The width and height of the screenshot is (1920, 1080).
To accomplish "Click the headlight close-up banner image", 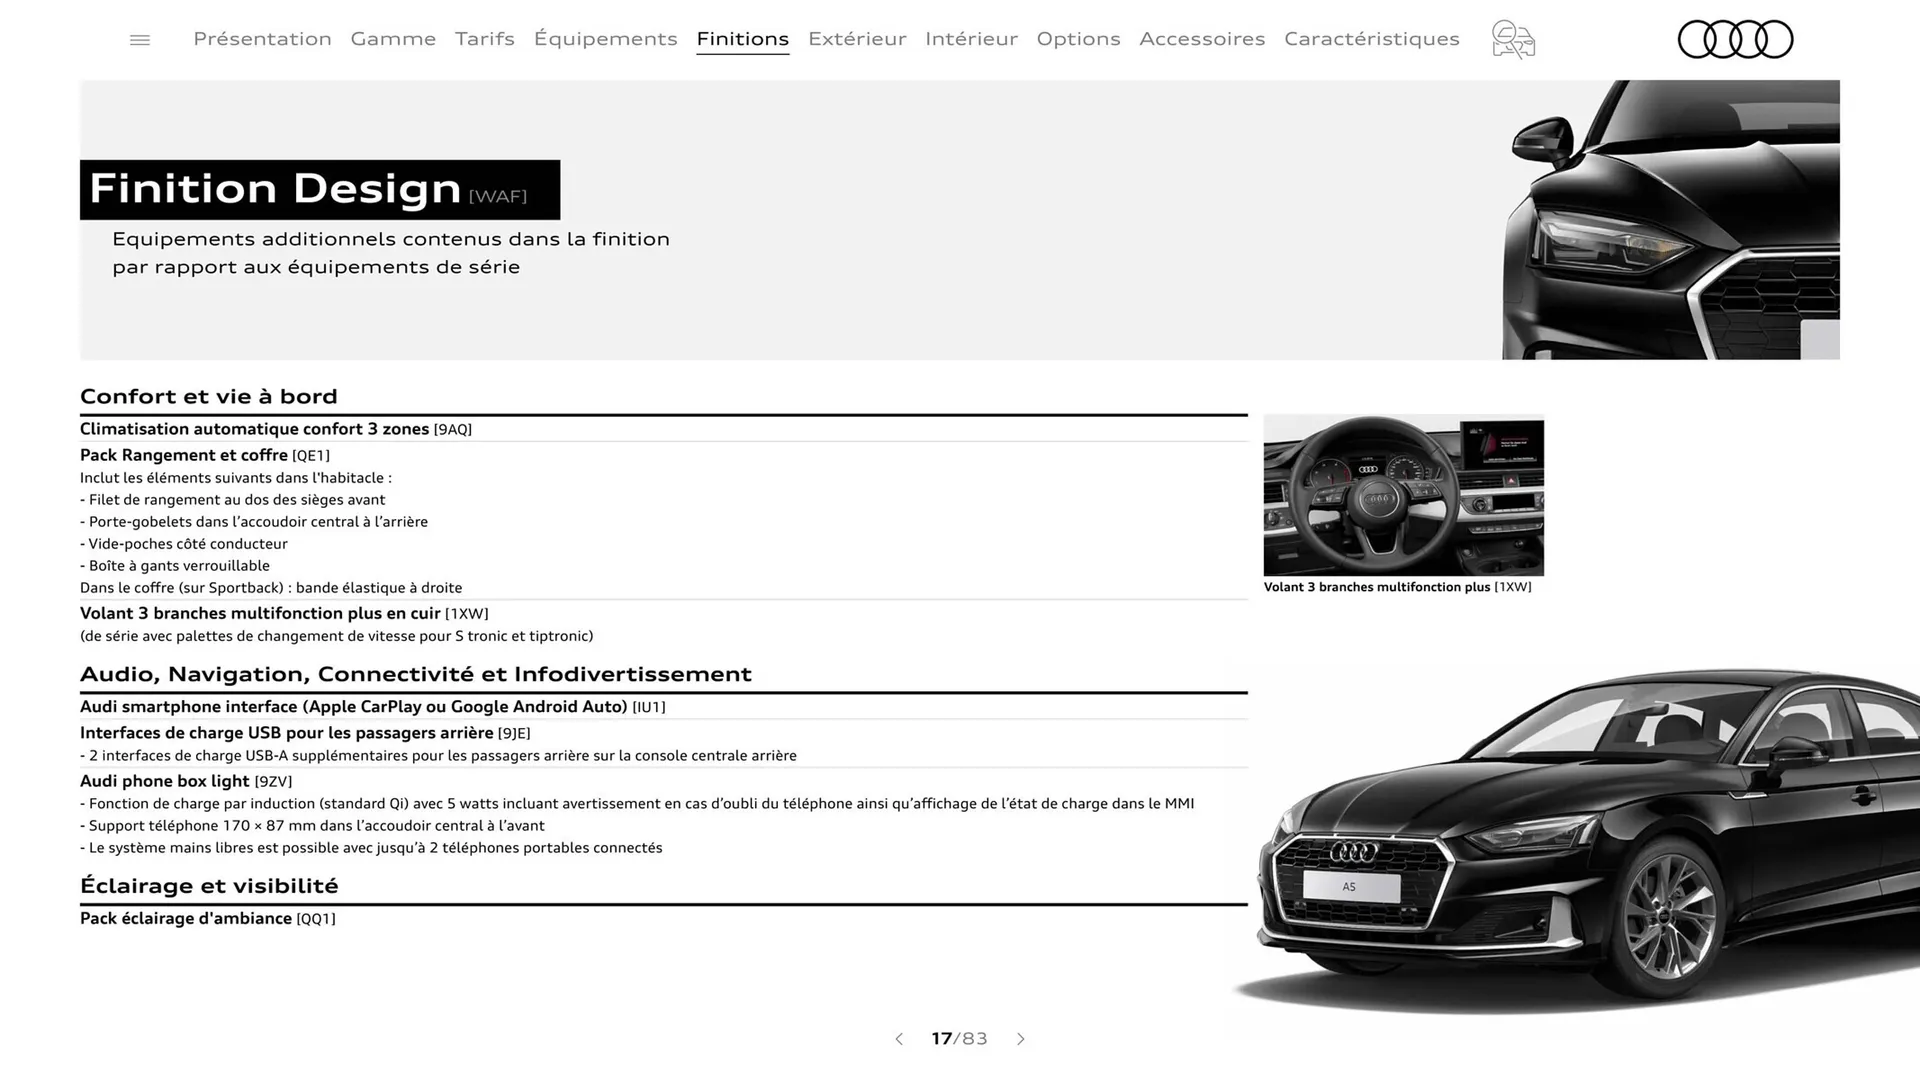I will (1670, 220).
